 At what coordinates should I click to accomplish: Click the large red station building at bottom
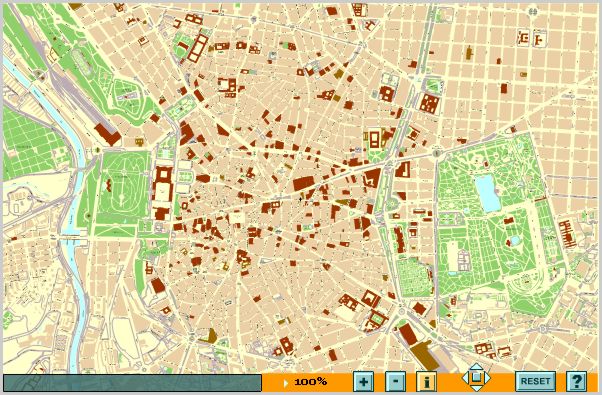[407, 334]
